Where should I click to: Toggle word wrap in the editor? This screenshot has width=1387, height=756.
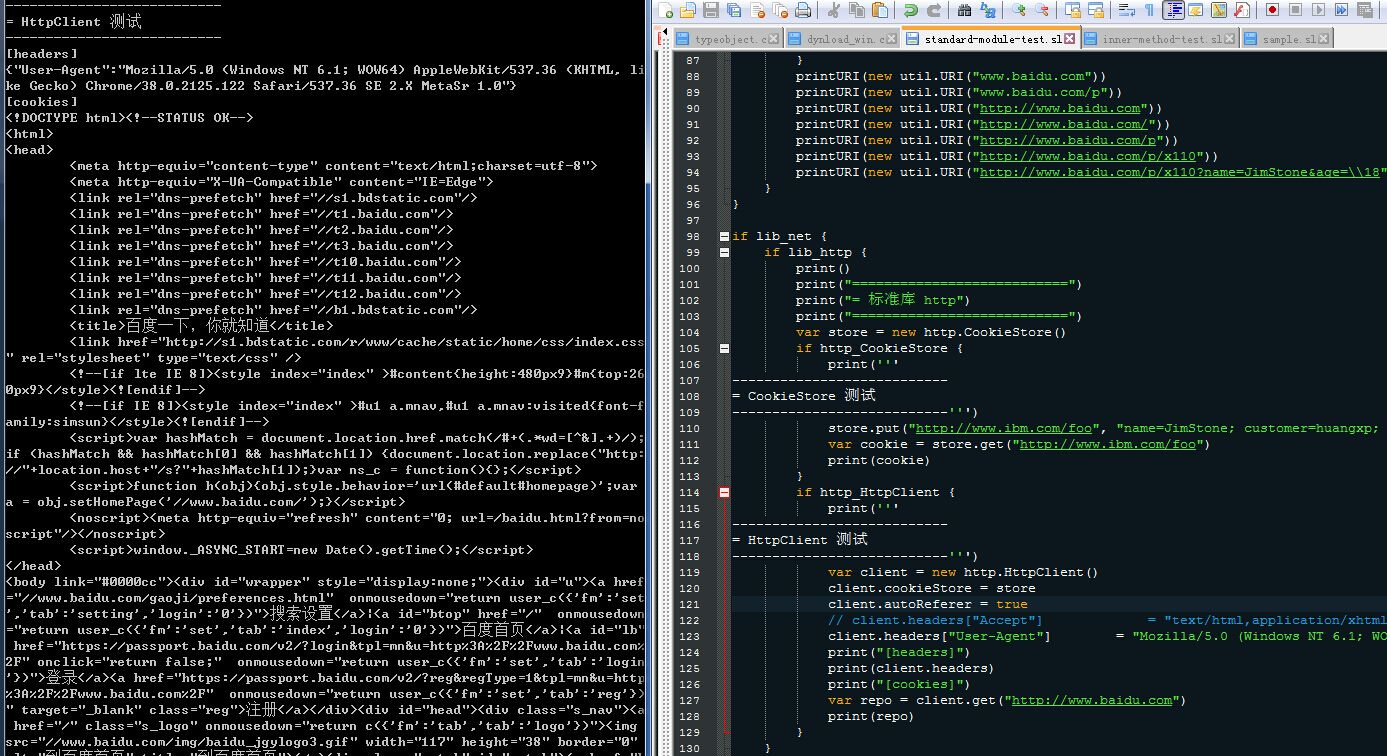pyautogui.click(x=1127, y=10)
